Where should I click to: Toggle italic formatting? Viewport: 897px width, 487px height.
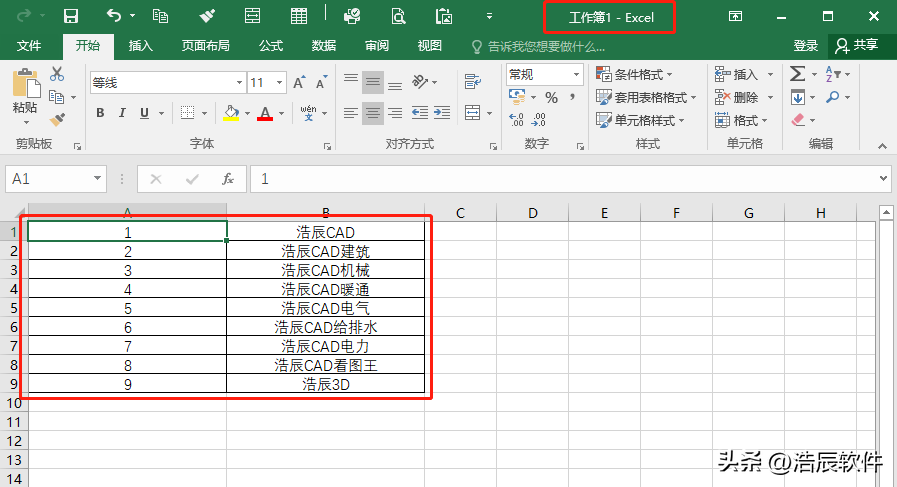(122, 113)
